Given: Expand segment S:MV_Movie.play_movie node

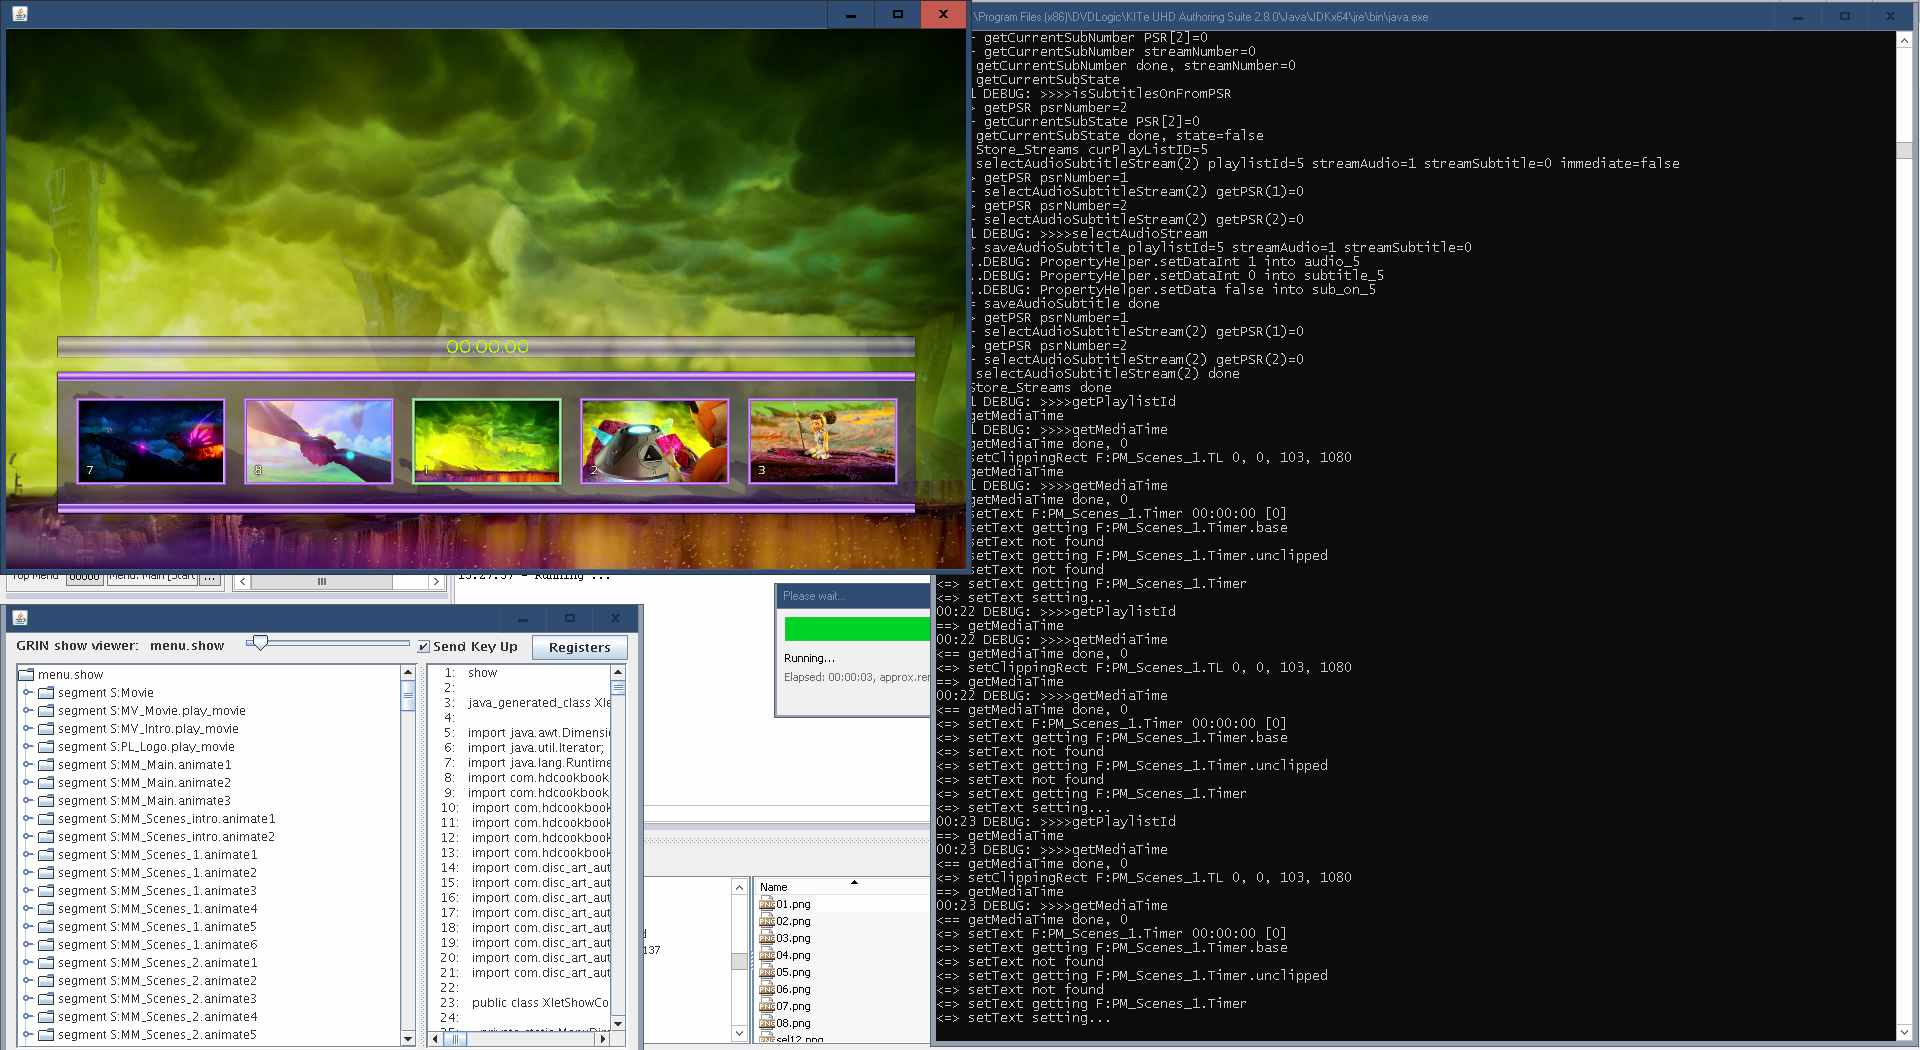Looking at the screenshot, I should (28, 711).
